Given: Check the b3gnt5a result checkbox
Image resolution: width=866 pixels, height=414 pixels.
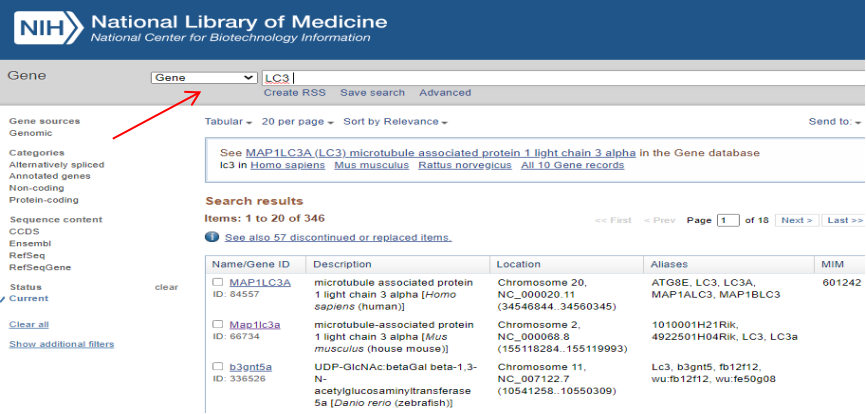Looking at the screenshot, I should coord(218,367).
